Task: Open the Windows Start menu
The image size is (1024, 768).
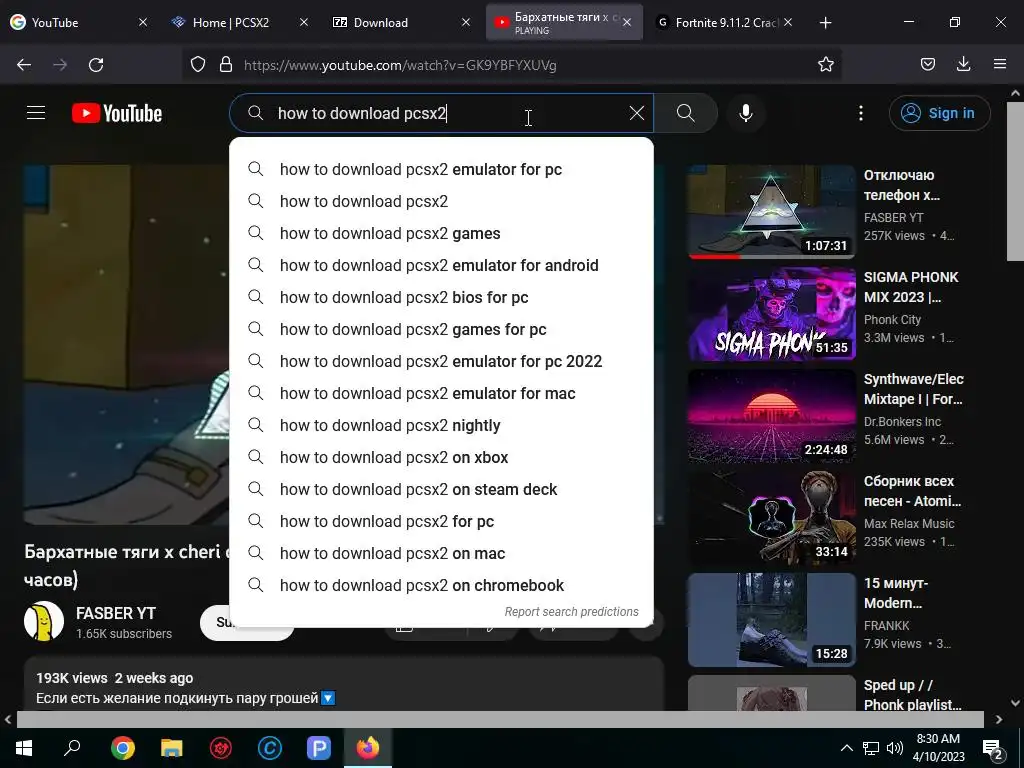Action: (24, 748)
